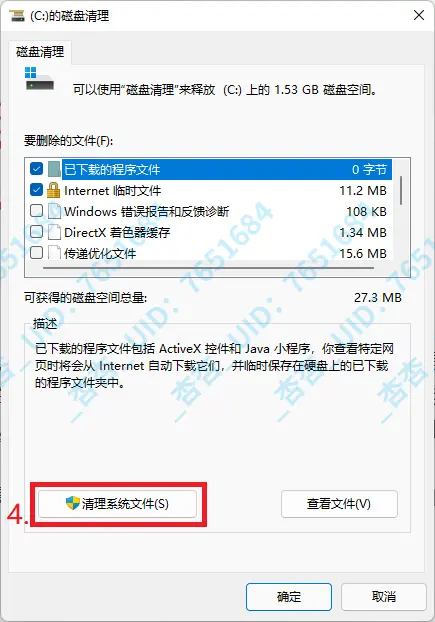
Task: Click the lock icon beside Internet 临时文件
Action: pyautogui.click(x=54, y=190)
